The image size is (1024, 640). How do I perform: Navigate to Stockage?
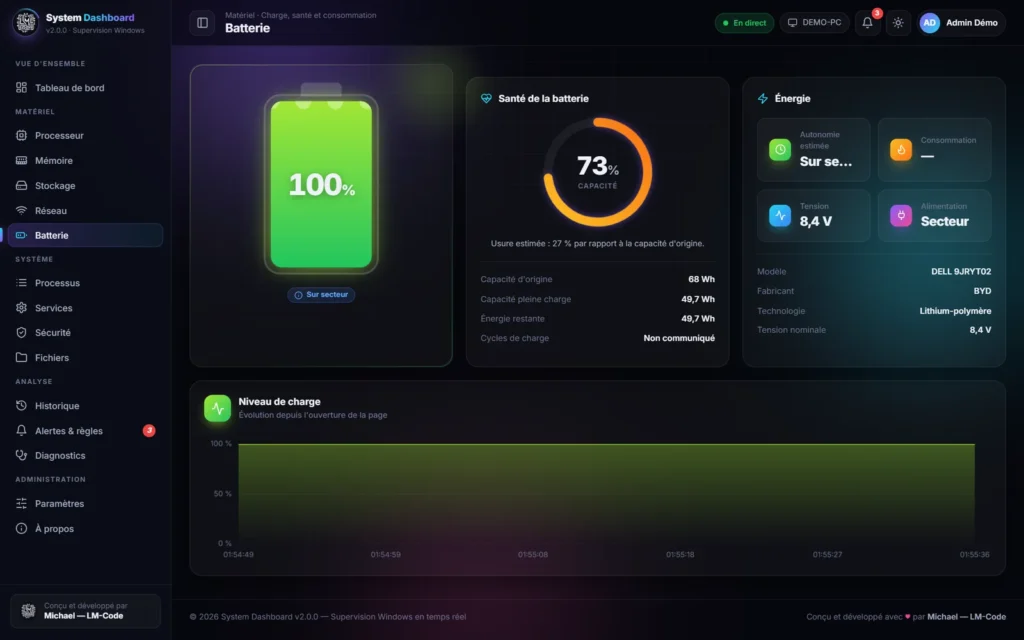(x=85, y=185)
